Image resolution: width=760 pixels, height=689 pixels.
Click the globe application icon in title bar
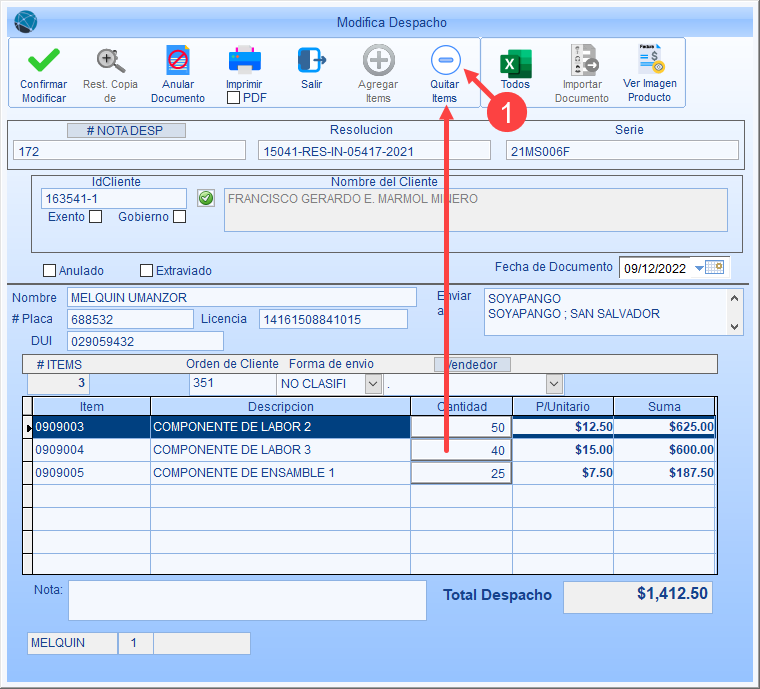[x=26, y=21]
